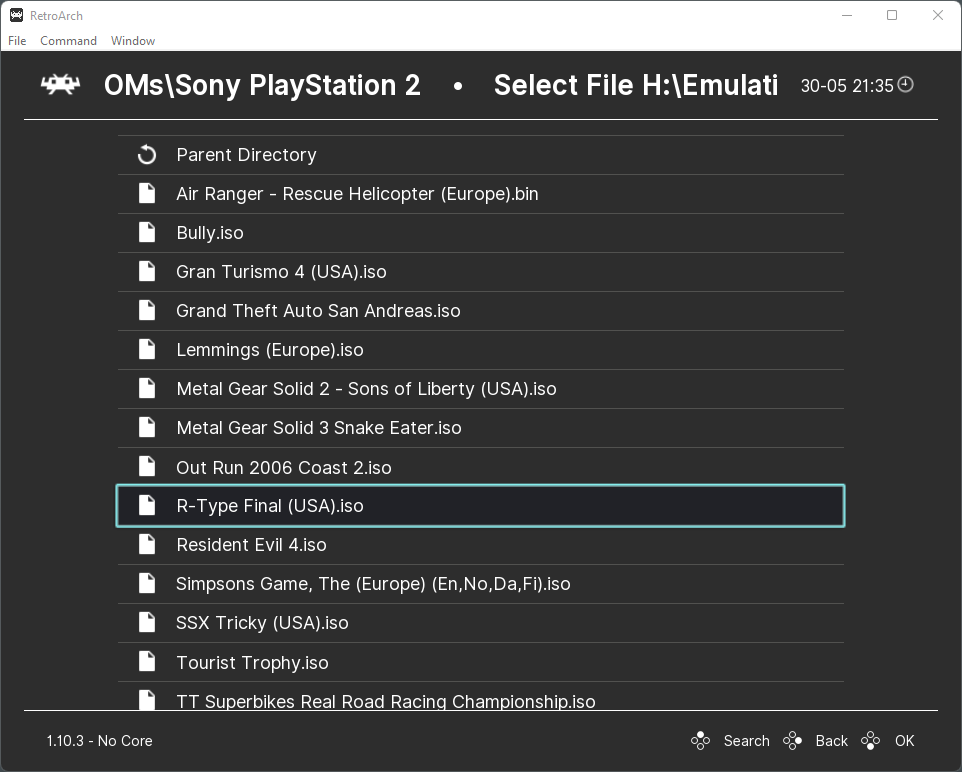Select highlighted R-Type Final (USA).iso
The height and width of the screenshot is (772, 962).
point(480,506)
